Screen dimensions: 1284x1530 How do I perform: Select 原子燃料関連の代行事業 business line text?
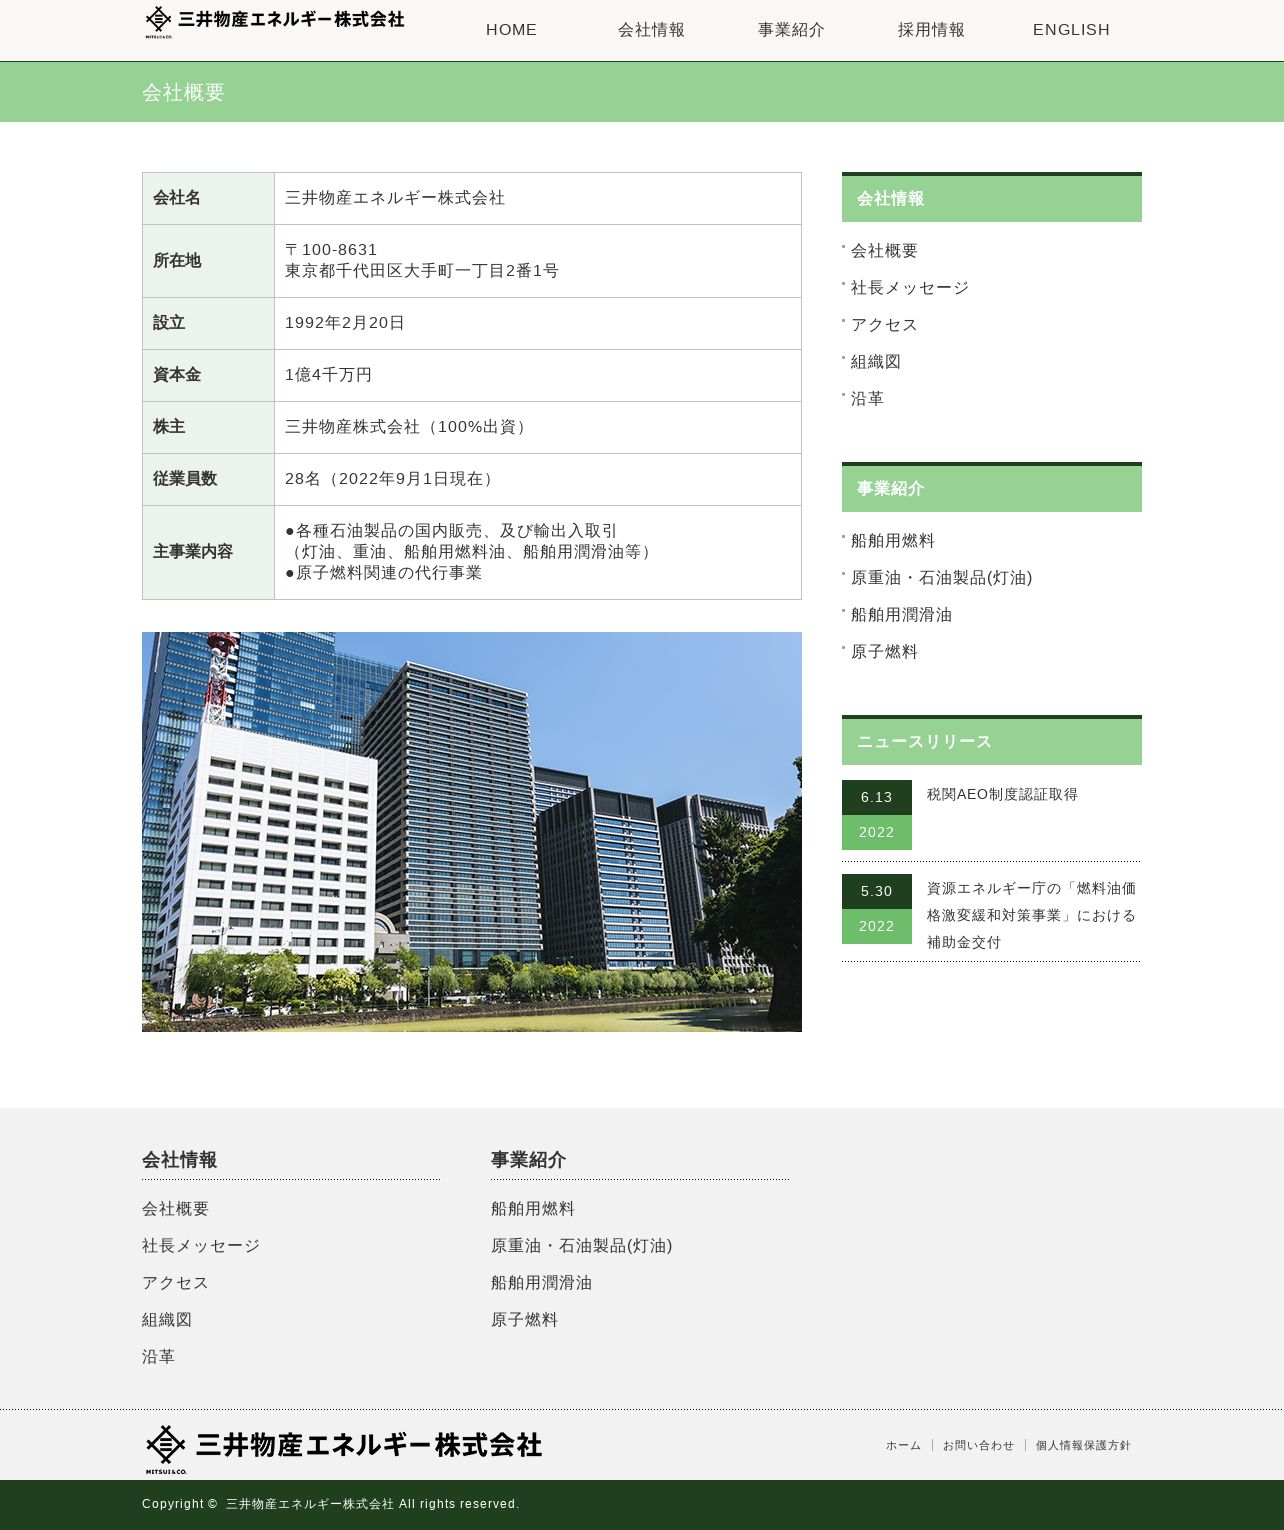tap(389, 573)
